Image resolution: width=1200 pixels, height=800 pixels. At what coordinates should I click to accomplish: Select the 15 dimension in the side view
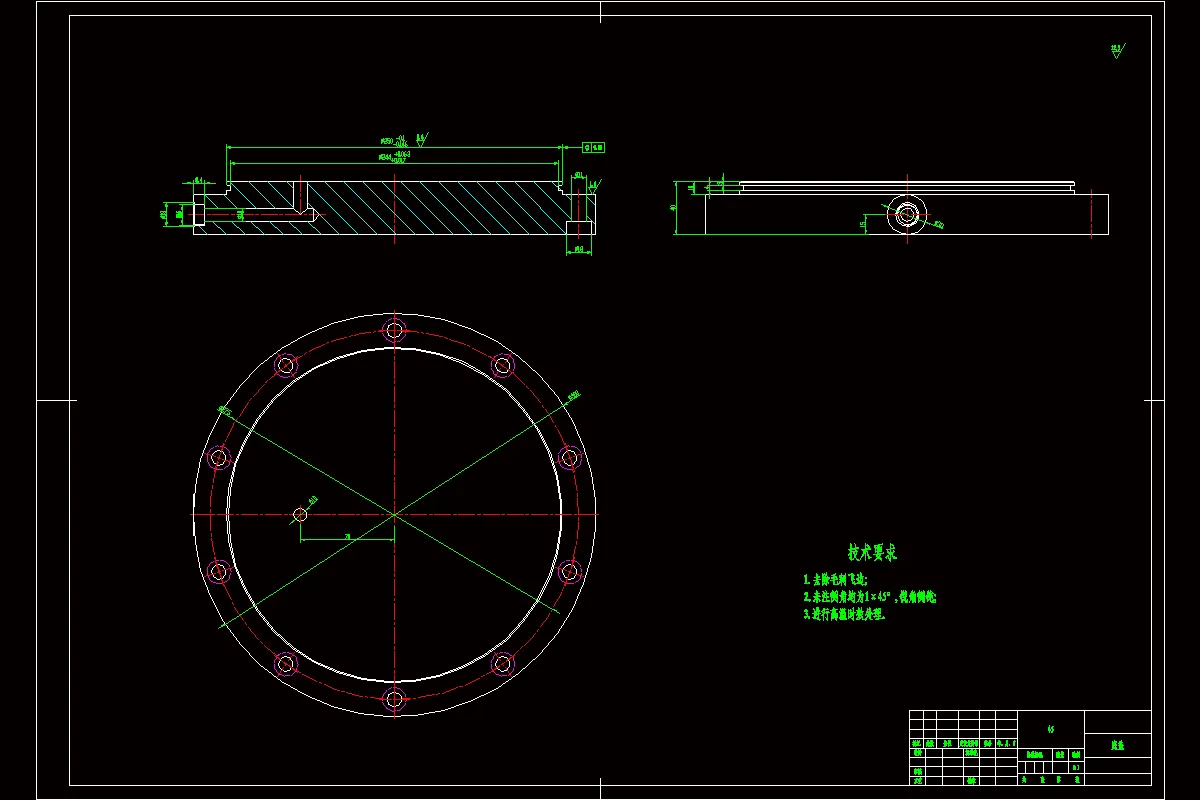point(863,224)
